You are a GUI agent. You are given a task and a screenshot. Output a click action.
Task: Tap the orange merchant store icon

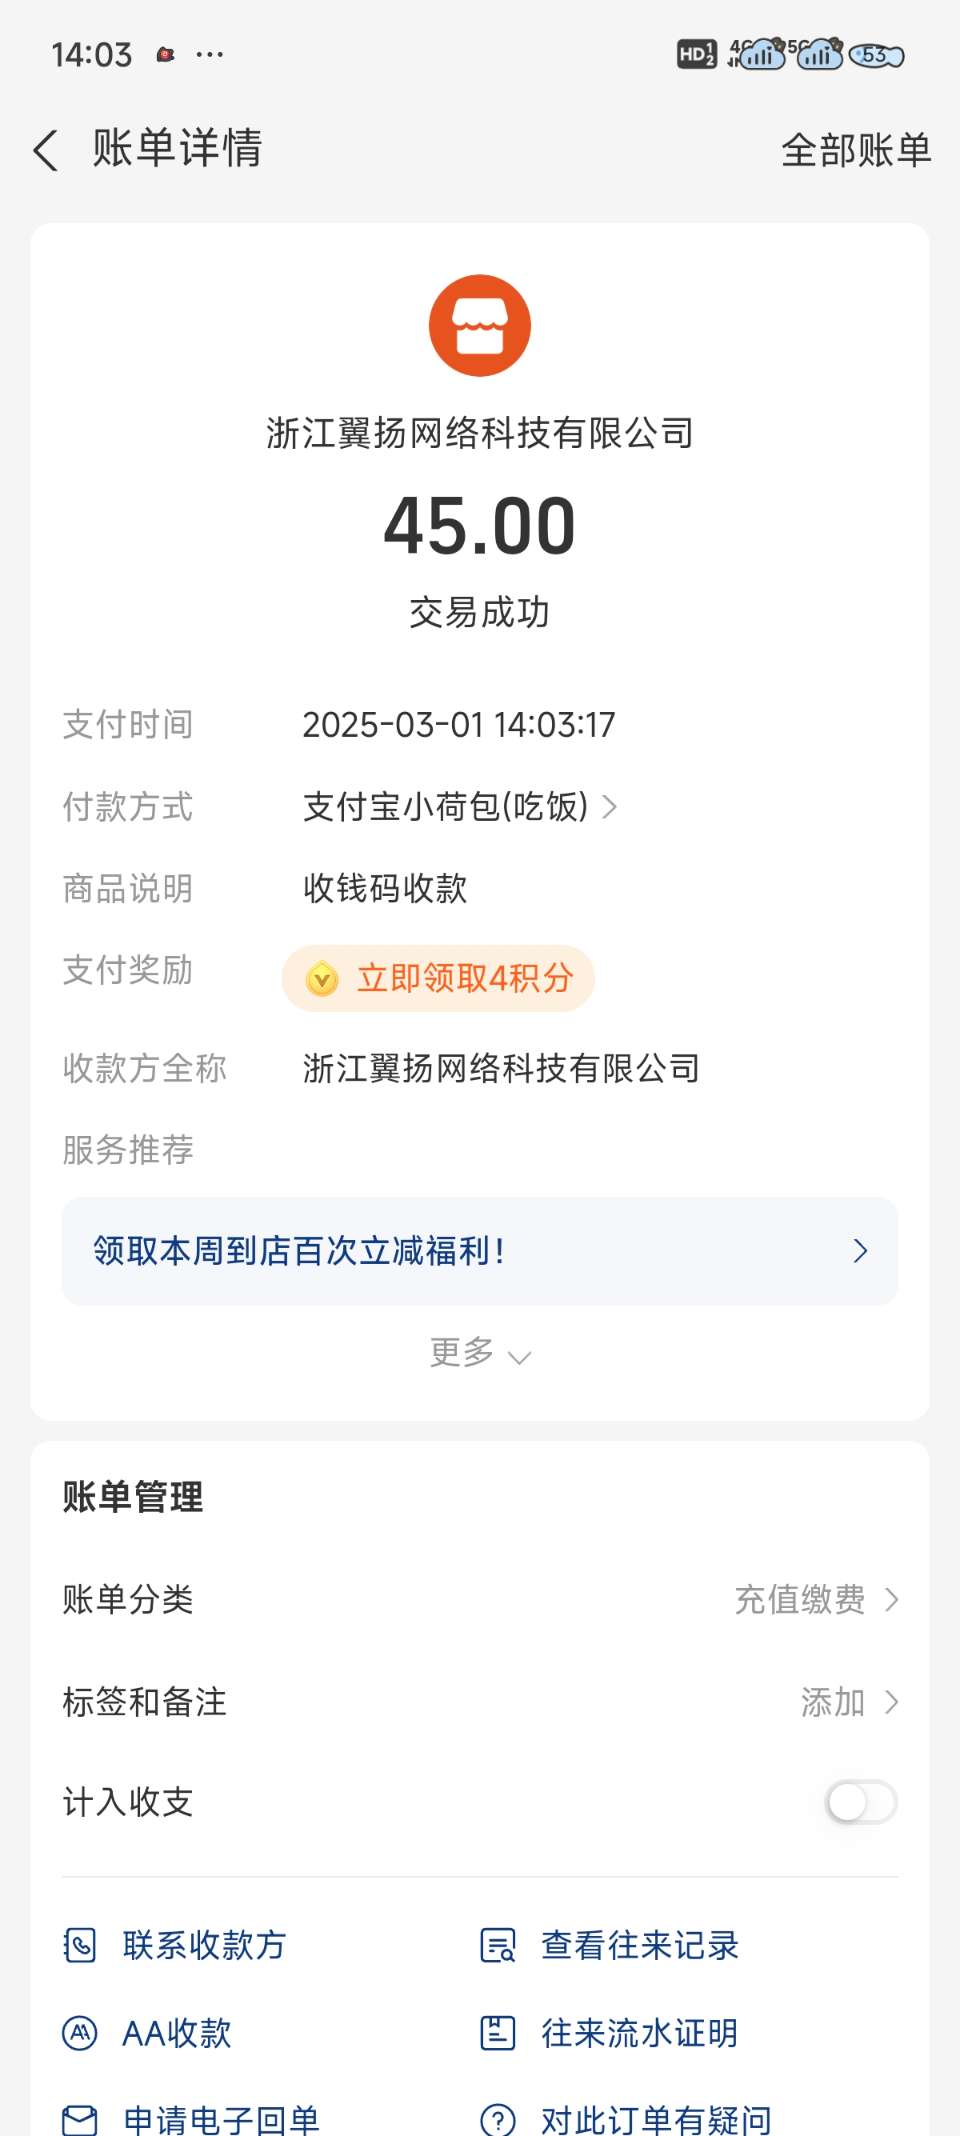click(480, 326)
